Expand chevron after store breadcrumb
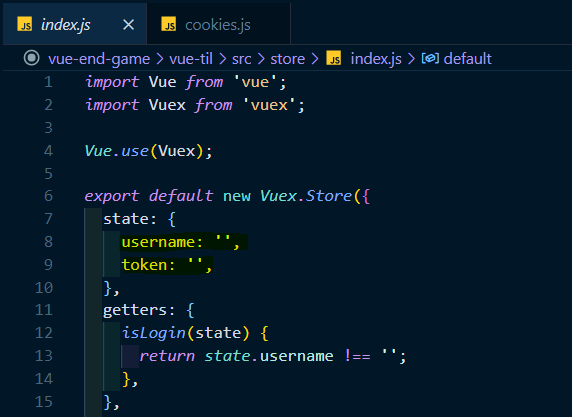 (x=315, y=59)
